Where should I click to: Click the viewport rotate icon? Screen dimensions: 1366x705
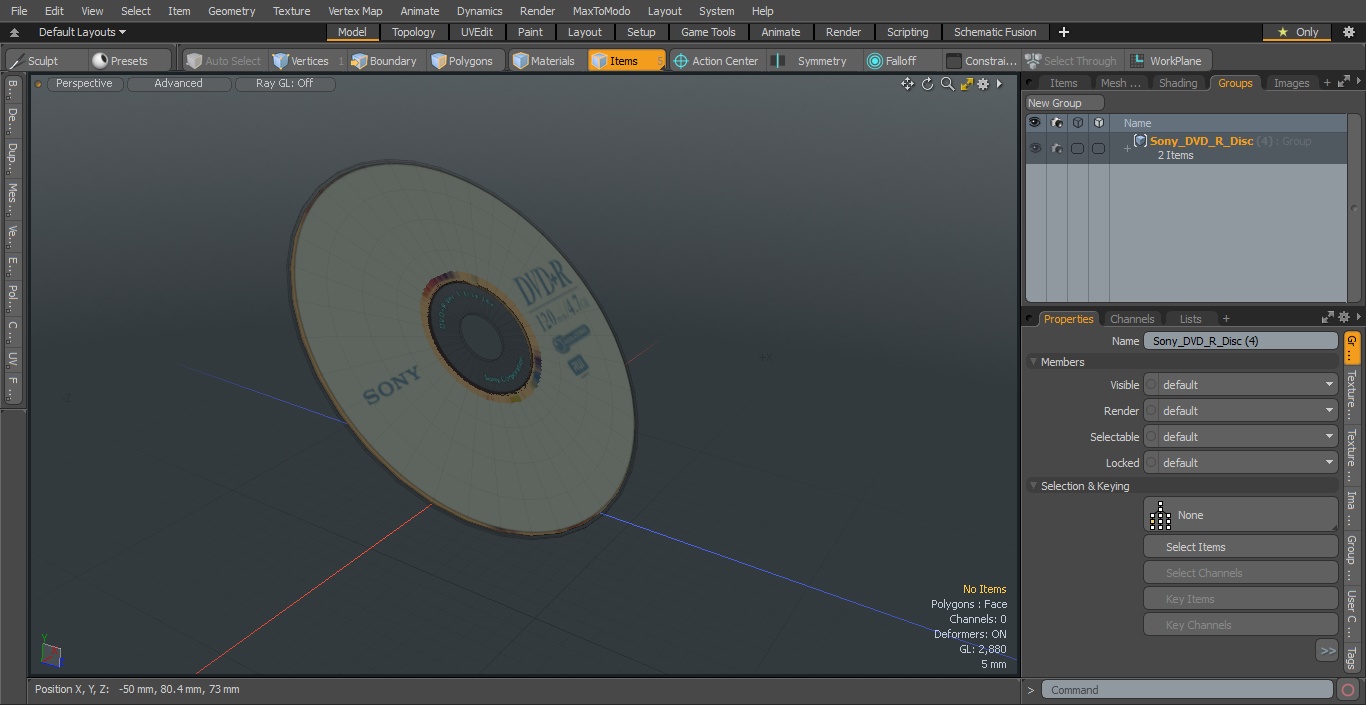[x=927, y=84]
